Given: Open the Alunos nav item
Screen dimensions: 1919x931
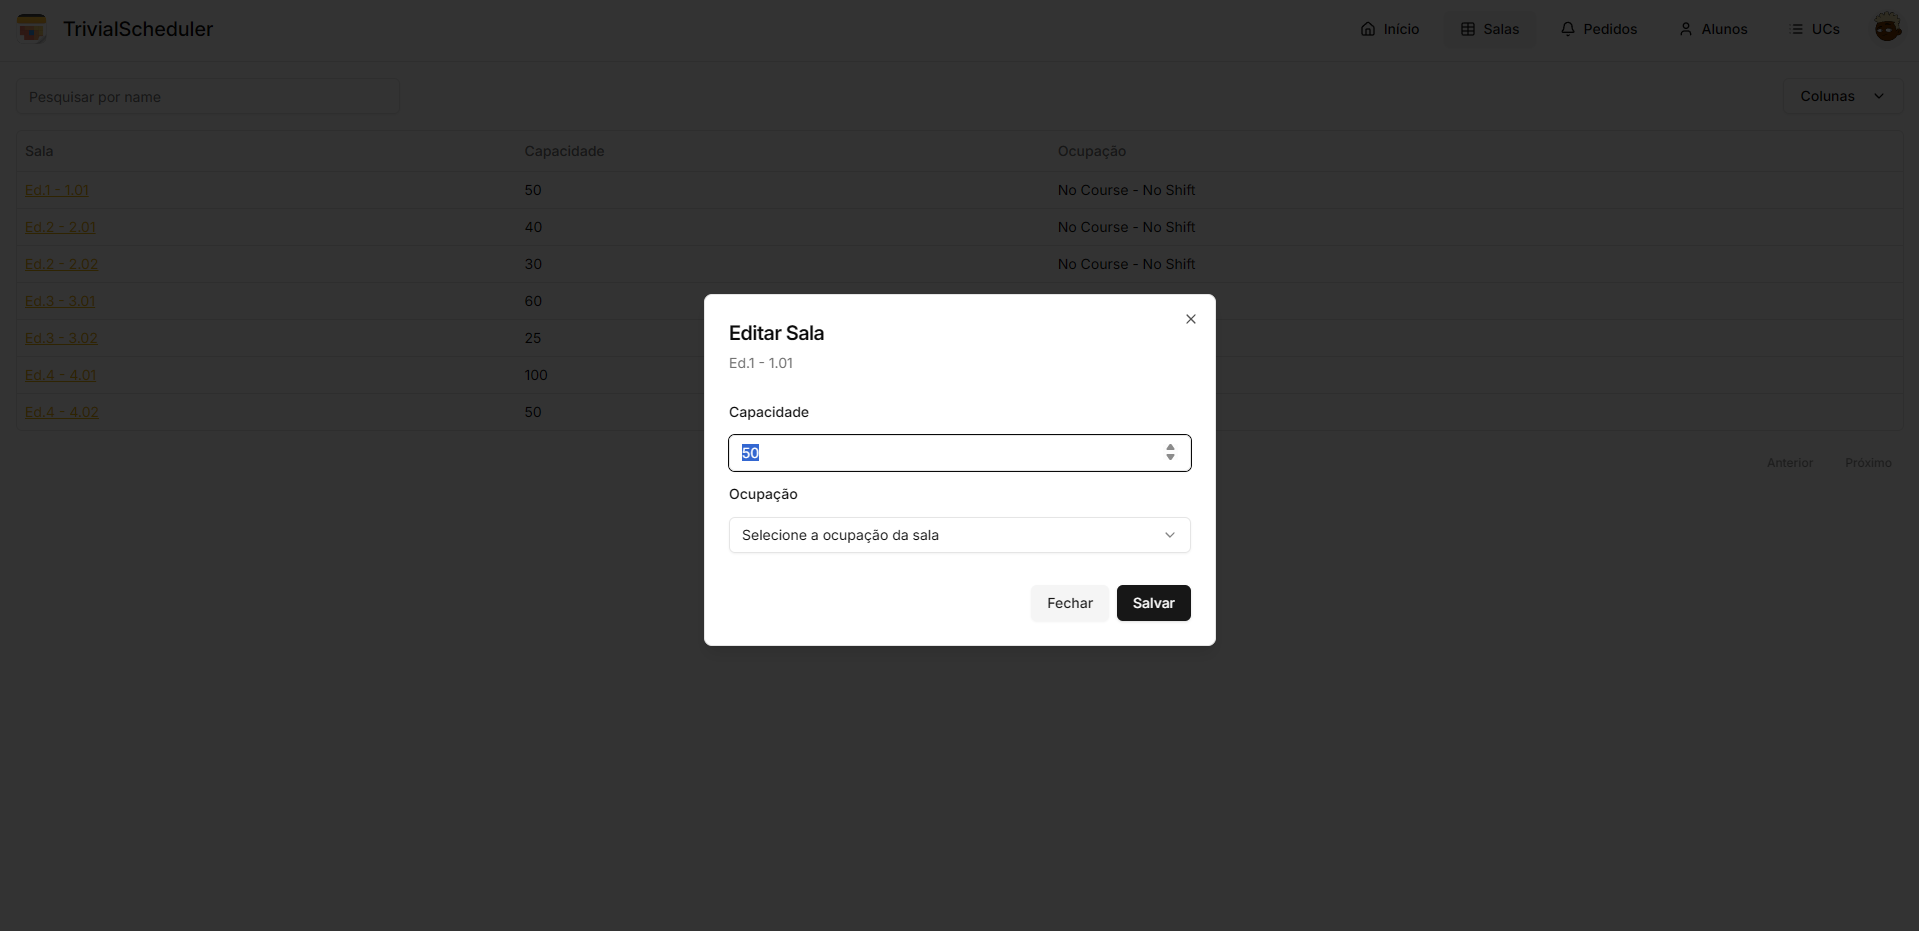Looking at the screenshot, I should (1713, 29).
